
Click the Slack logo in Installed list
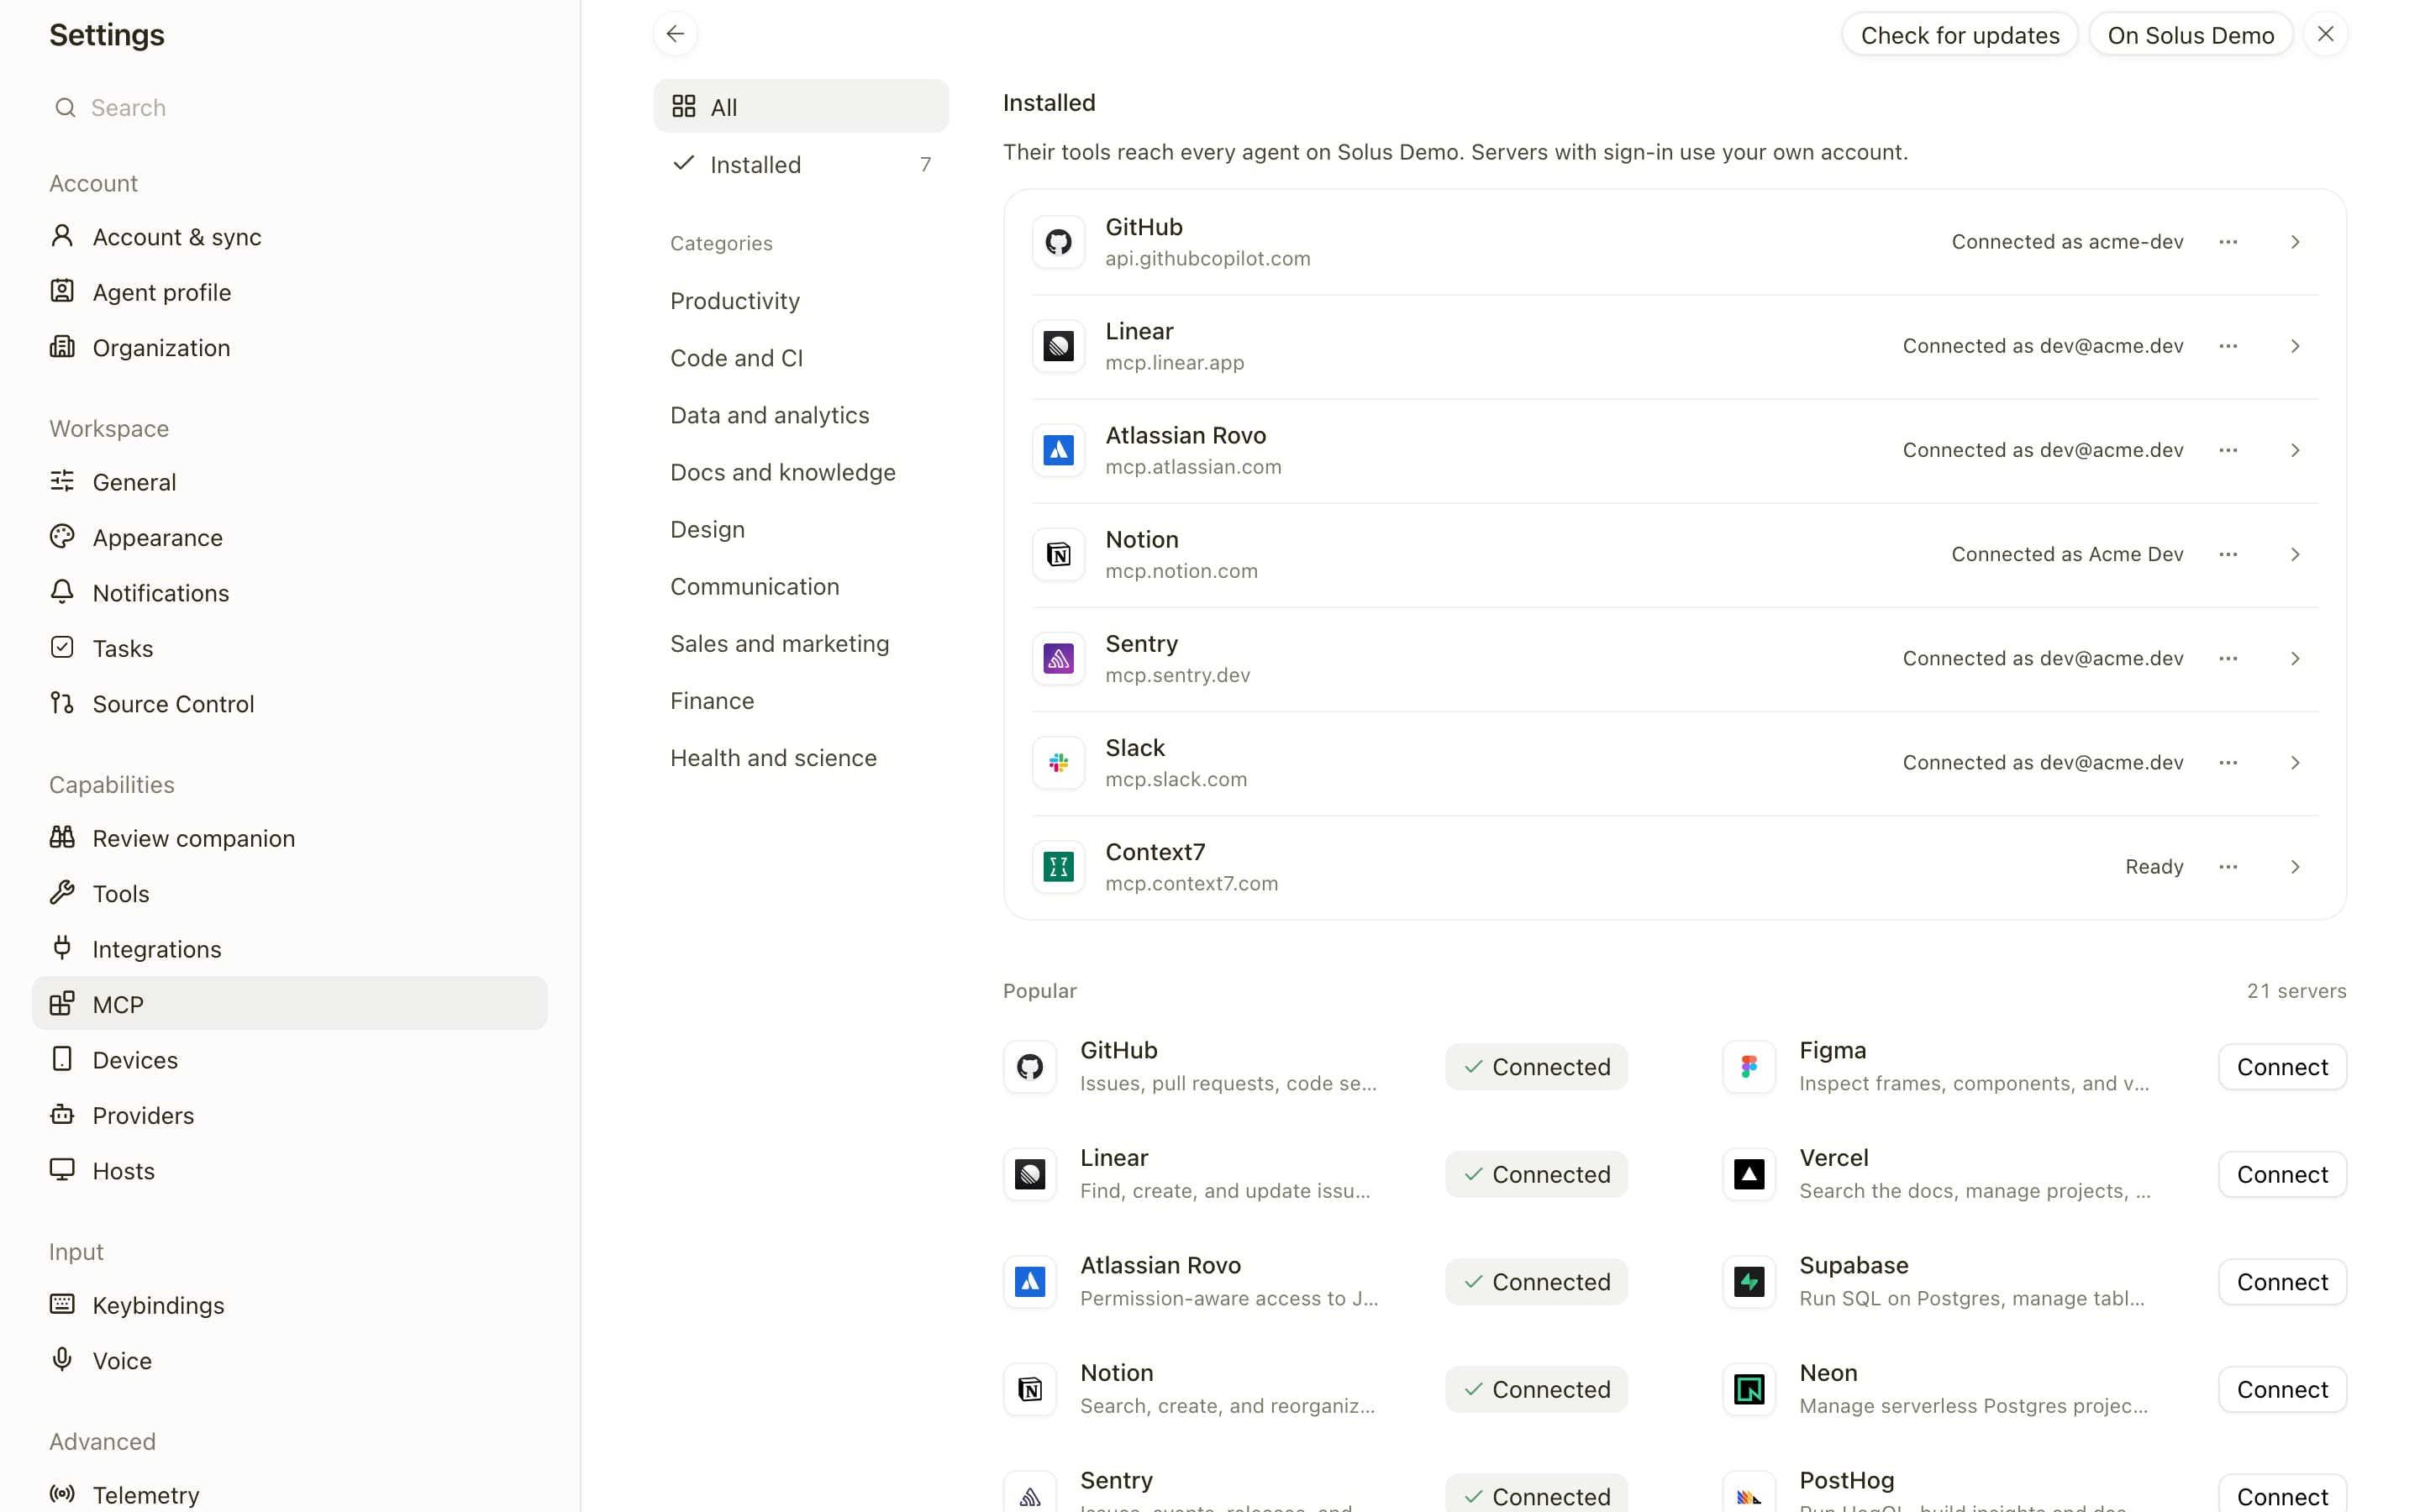pyautogui.click(x=1058, y=762)
